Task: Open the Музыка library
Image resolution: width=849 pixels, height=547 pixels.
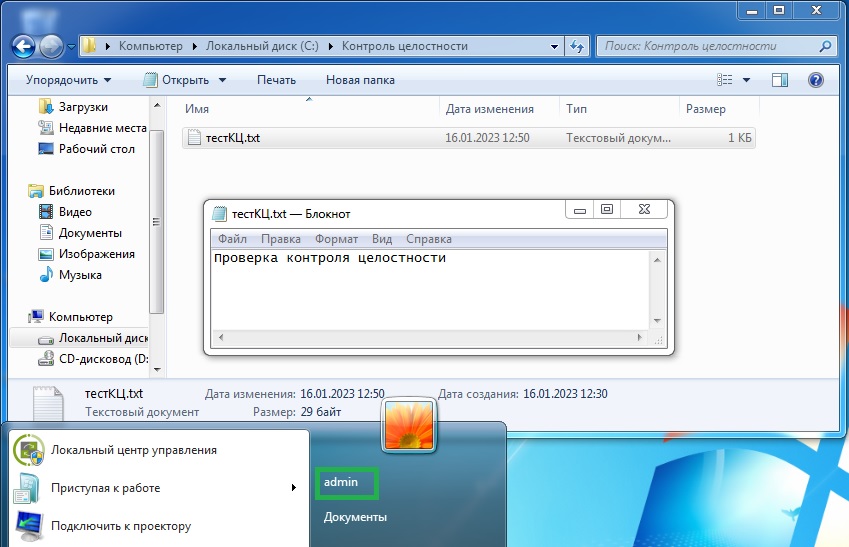Action: point(80,275)
